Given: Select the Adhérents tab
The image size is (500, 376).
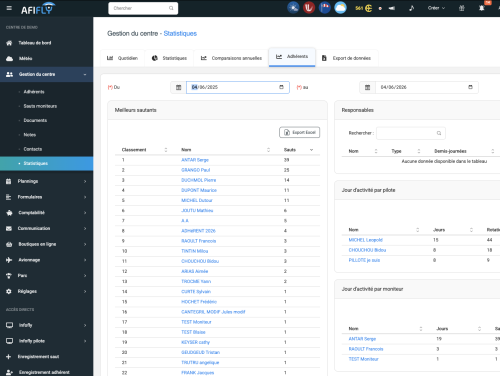Looking at the screenshot, I should tap(292, 57).
